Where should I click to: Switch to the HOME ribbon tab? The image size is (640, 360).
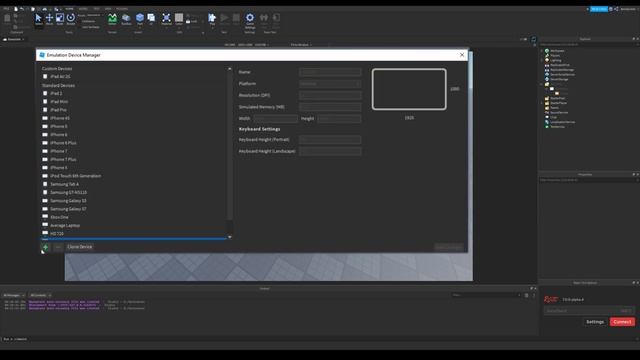point(69,9)
